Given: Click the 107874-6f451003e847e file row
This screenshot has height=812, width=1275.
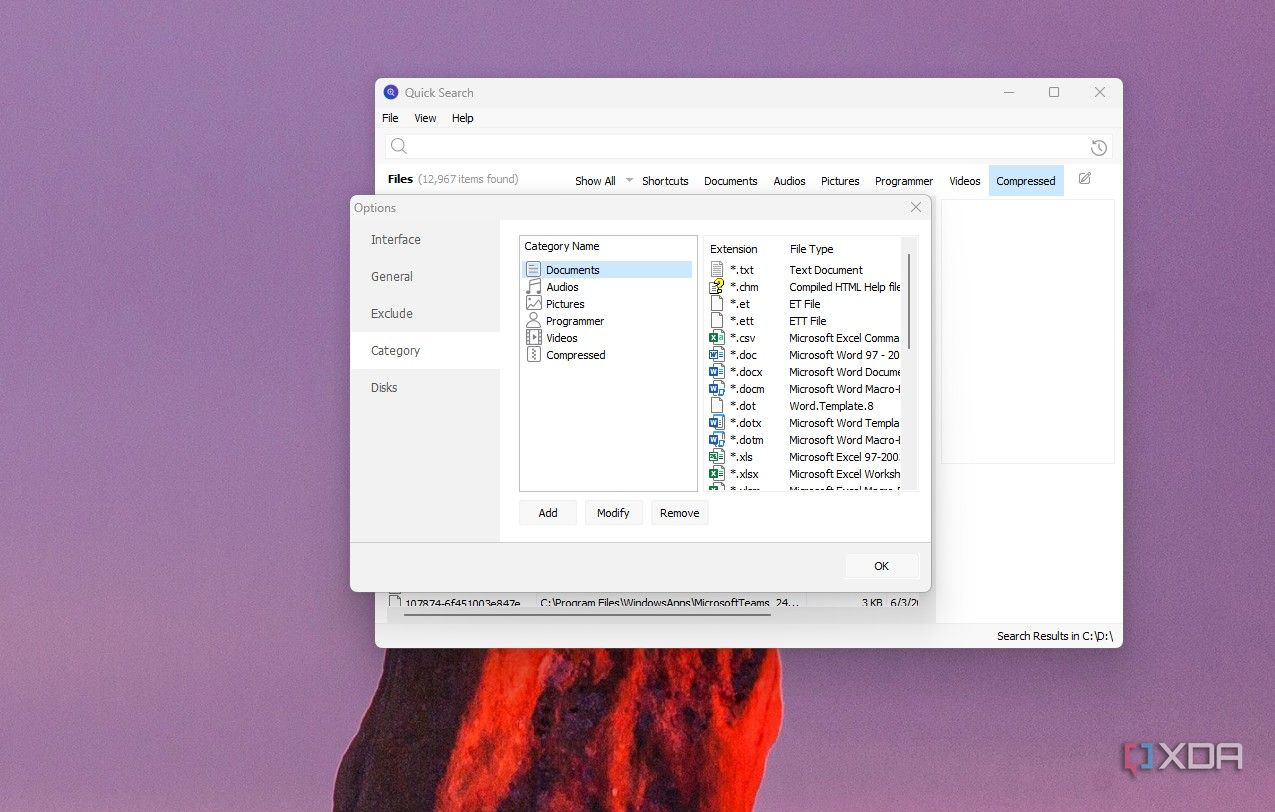Looking at the screenshot, I should (x=655, y=602).
